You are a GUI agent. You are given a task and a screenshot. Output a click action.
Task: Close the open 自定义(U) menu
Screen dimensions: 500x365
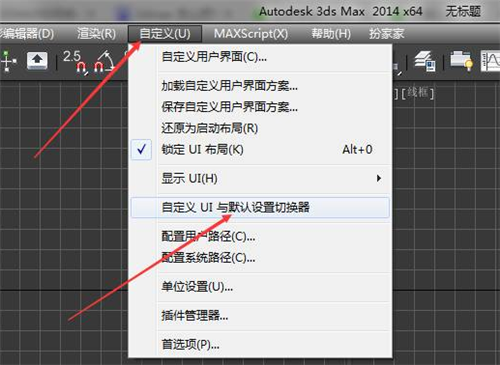pyautogui.click(x=165, y=34)
